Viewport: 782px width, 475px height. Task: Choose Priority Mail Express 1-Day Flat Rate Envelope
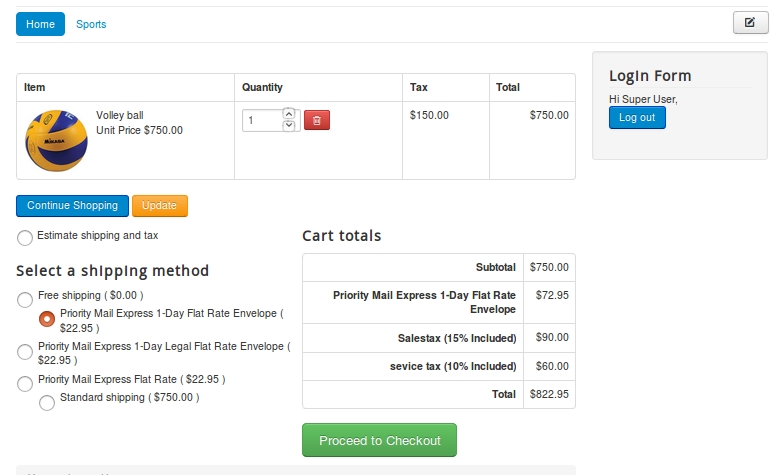click(47, 318)
